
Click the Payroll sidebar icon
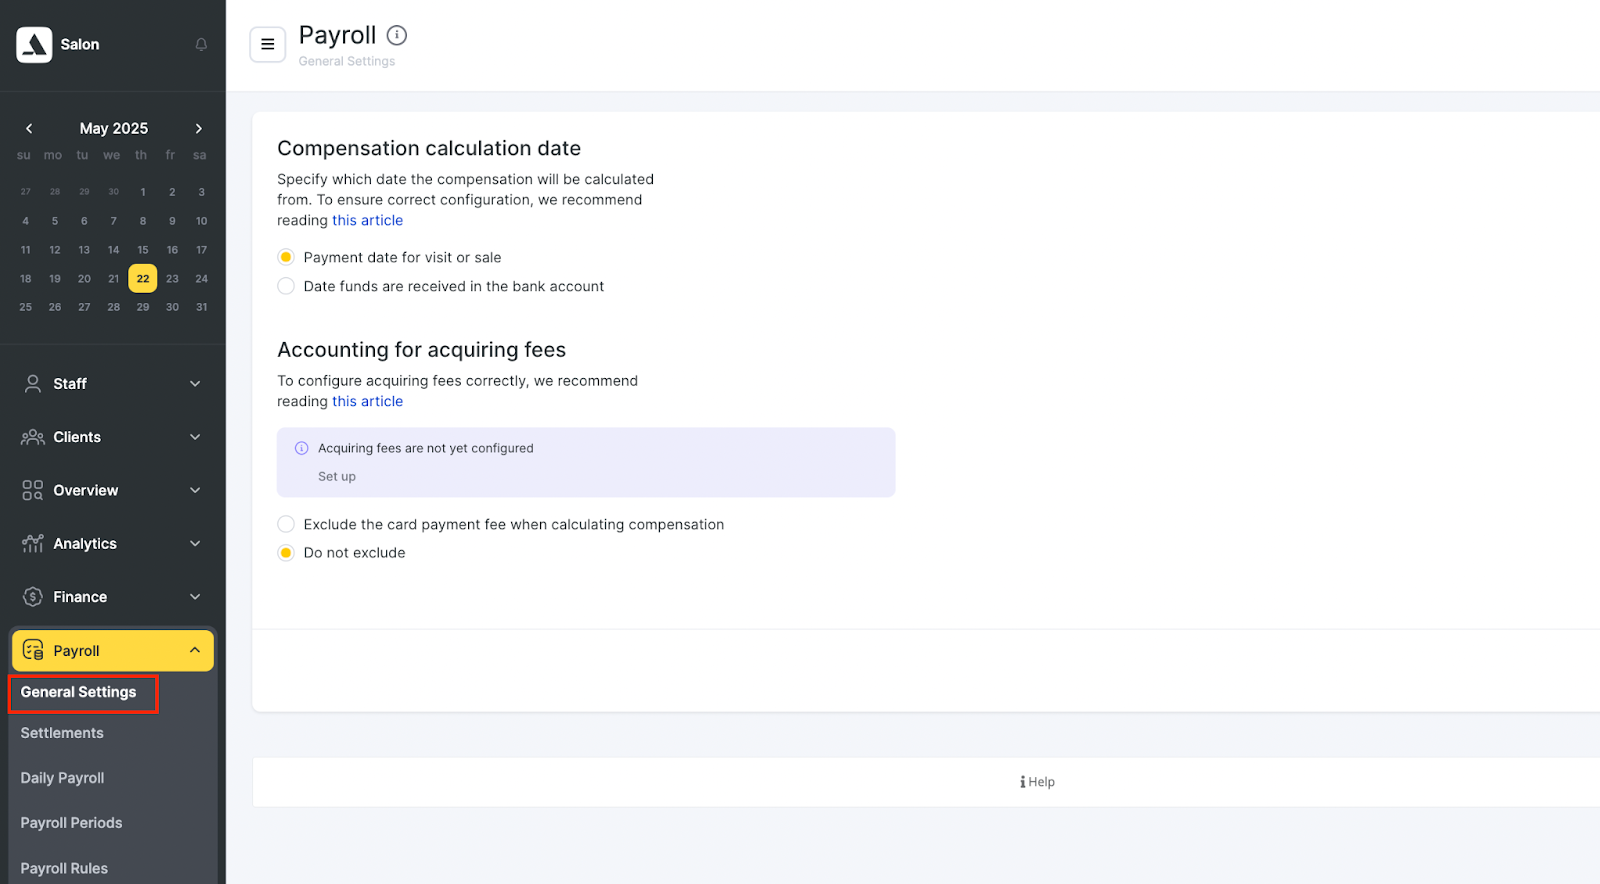point(33,650)
